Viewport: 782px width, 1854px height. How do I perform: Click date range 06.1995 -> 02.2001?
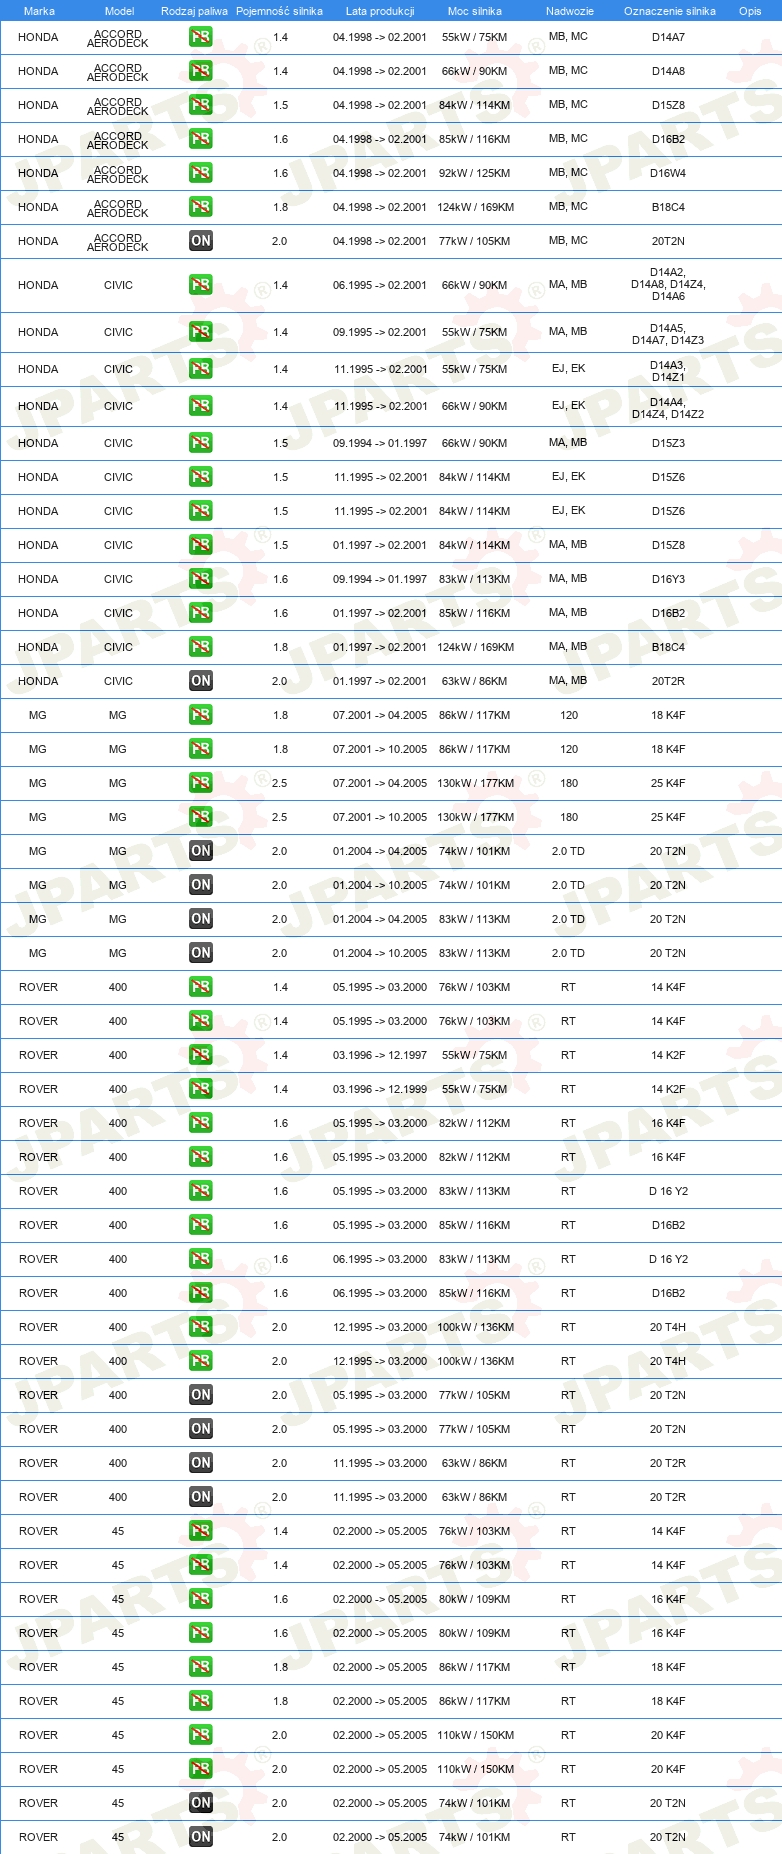pos(380,285)
